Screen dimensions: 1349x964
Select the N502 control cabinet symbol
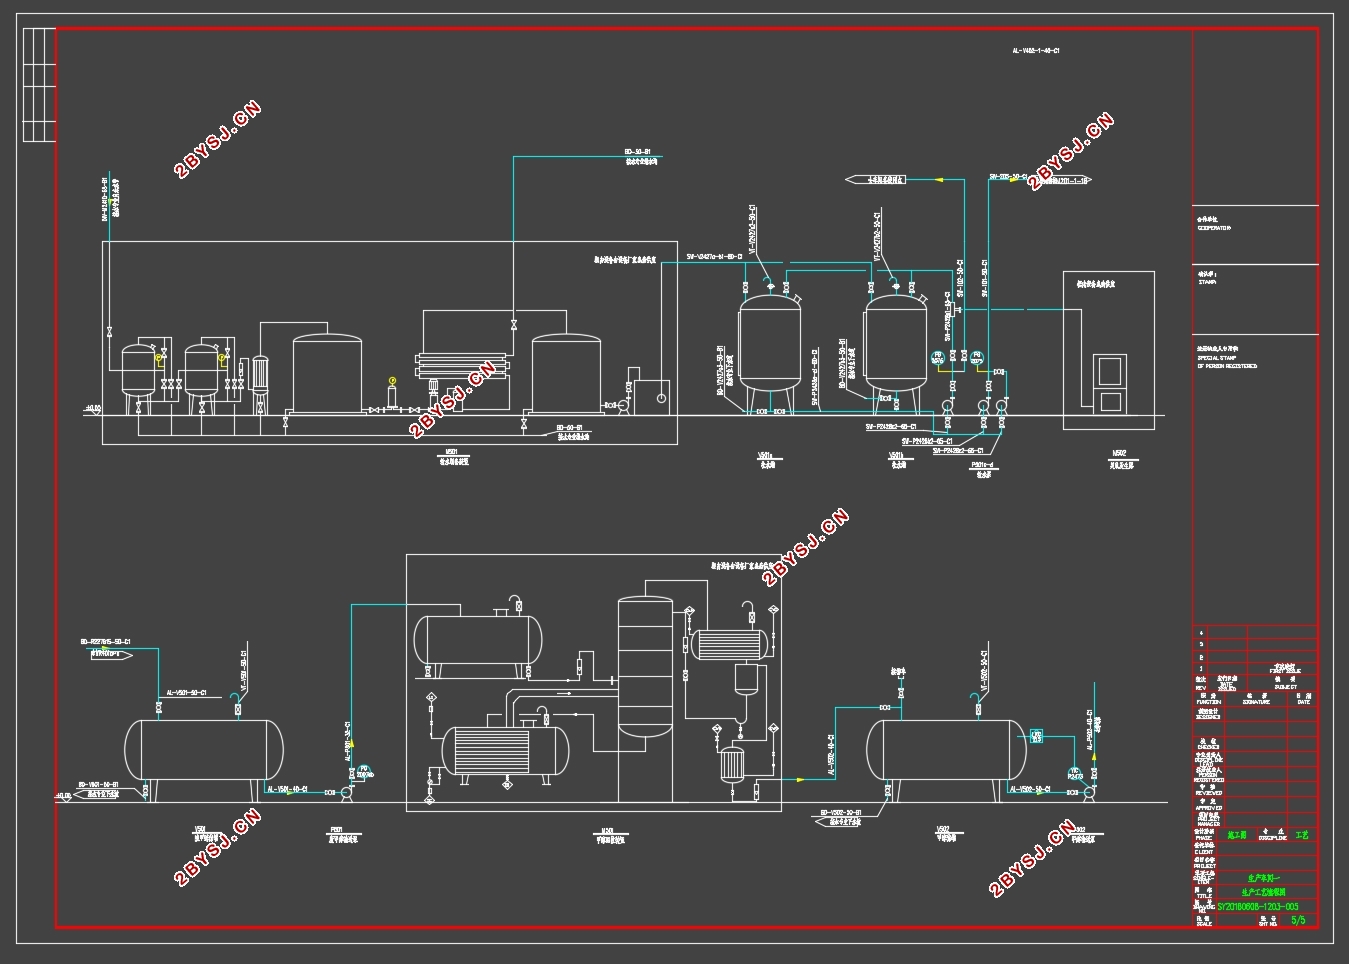pyautogui.click(x=1111, y=382)
